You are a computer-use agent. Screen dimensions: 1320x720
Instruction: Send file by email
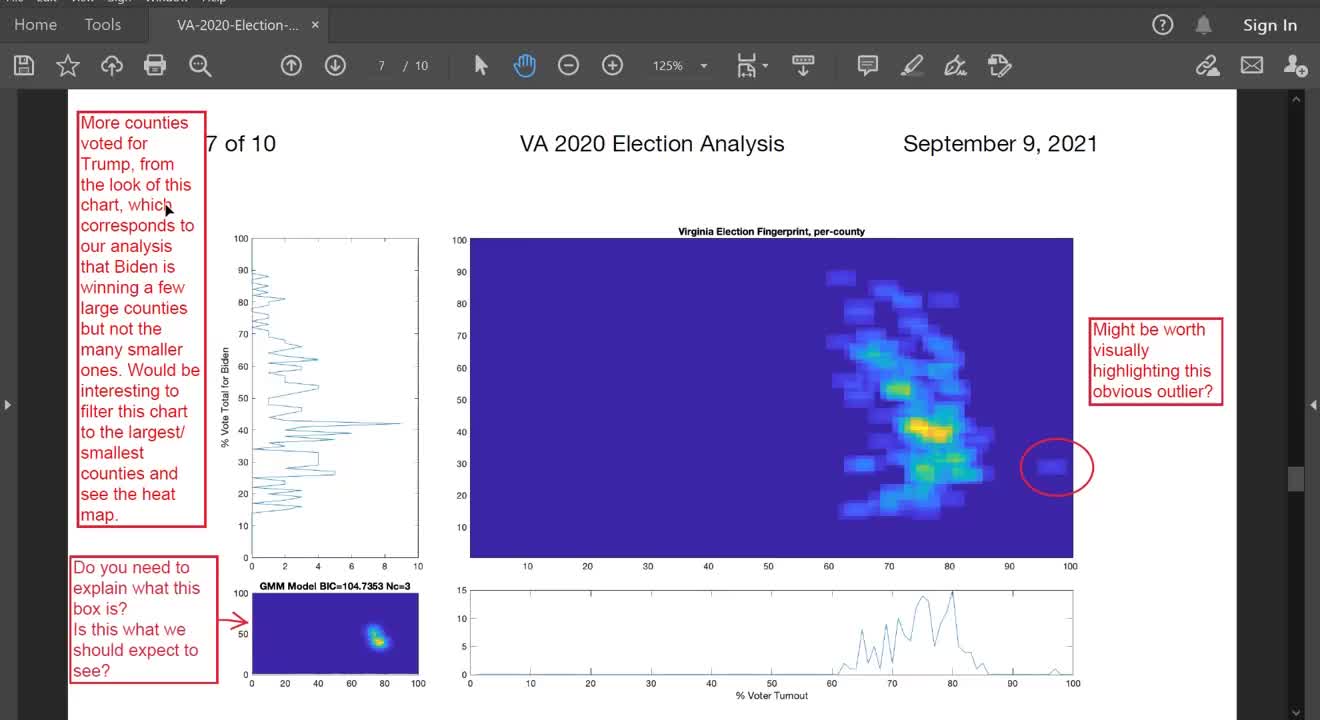tap(1252, 66)
